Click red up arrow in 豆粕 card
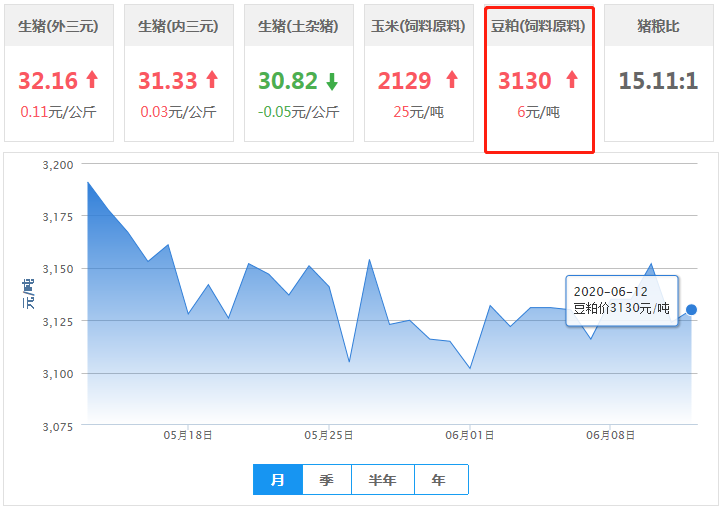 tap(572, 80)
